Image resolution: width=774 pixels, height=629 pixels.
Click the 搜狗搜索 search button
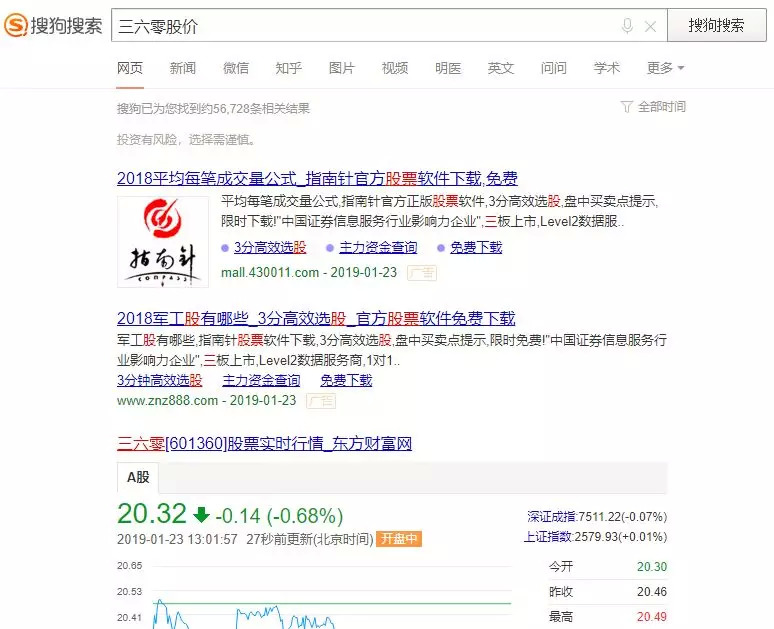point(716,25)
